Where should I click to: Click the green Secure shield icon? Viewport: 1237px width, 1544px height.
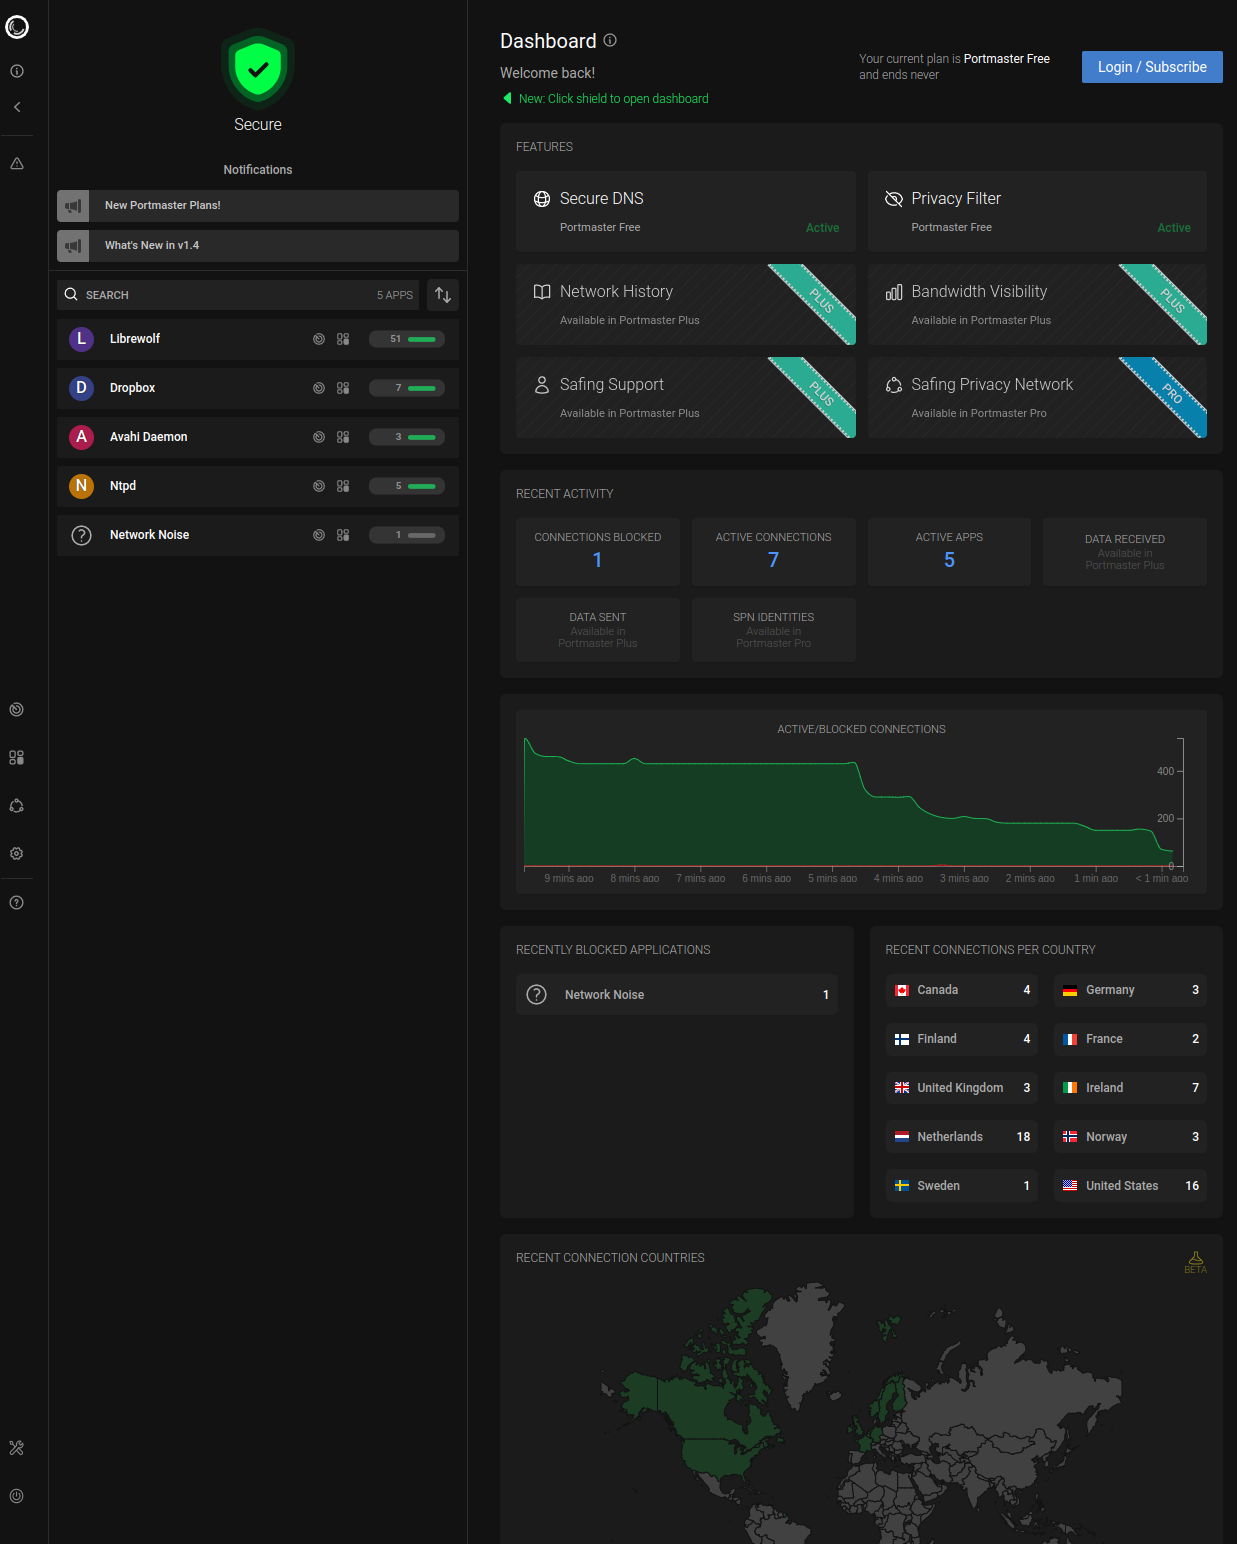pos(258,69)
